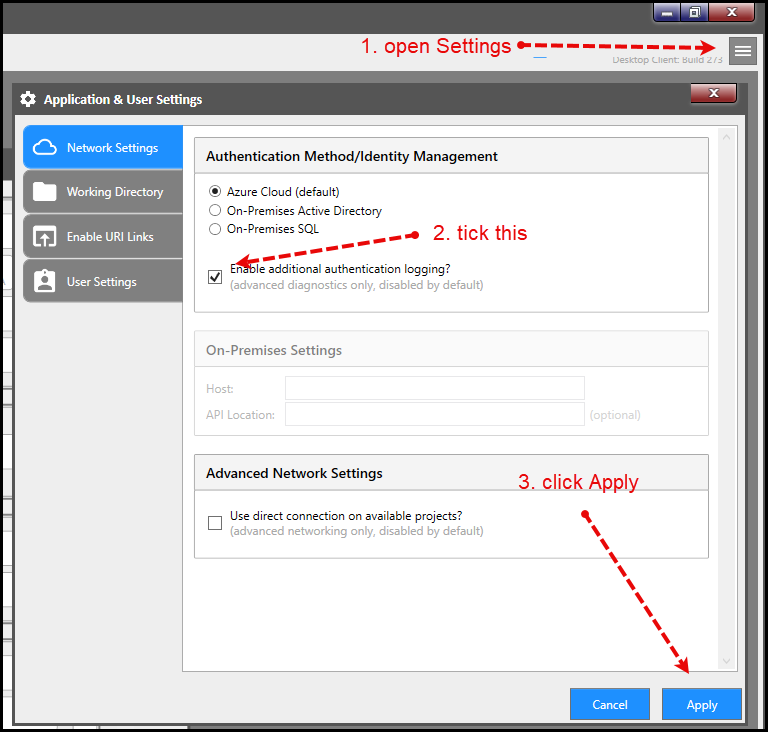Open the Network Settings tab
The width and height of the screenshot is (768, 732).
[103, 147]
